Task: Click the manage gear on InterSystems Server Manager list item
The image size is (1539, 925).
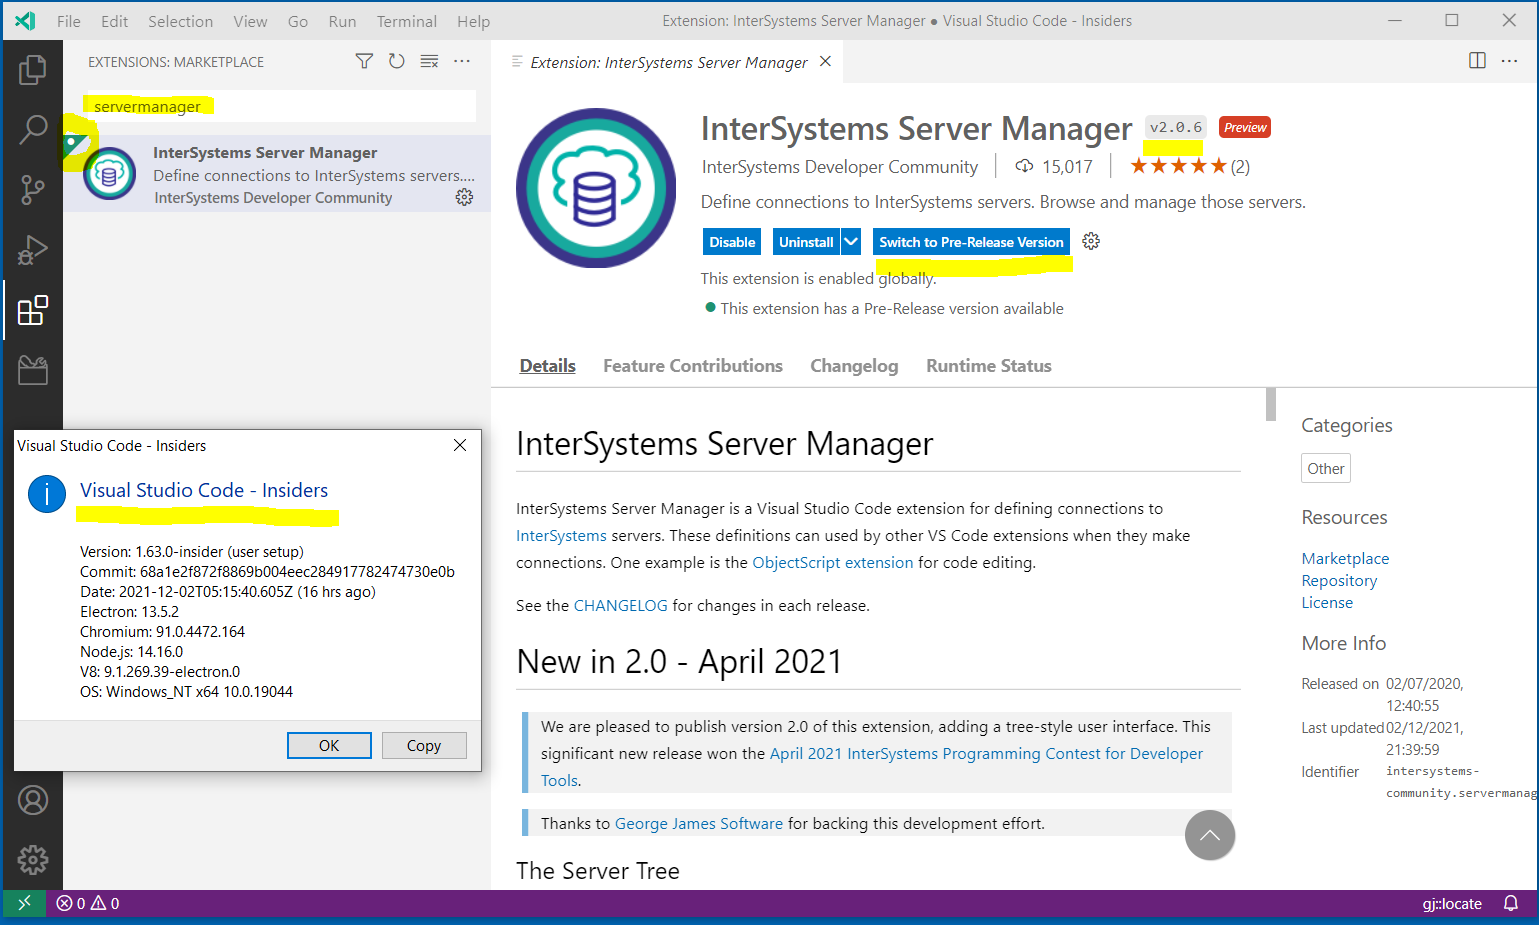Action: 464,197
